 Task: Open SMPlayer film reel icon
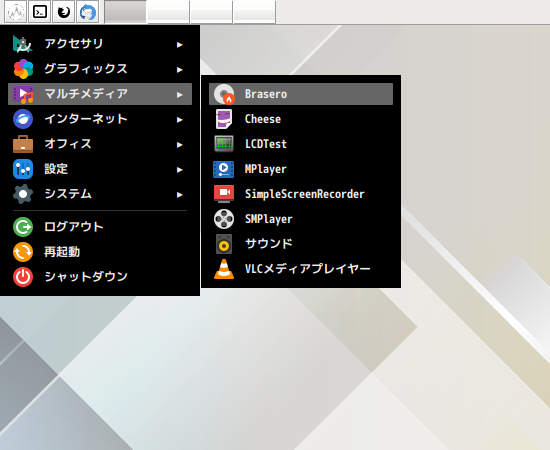point(224,219)
